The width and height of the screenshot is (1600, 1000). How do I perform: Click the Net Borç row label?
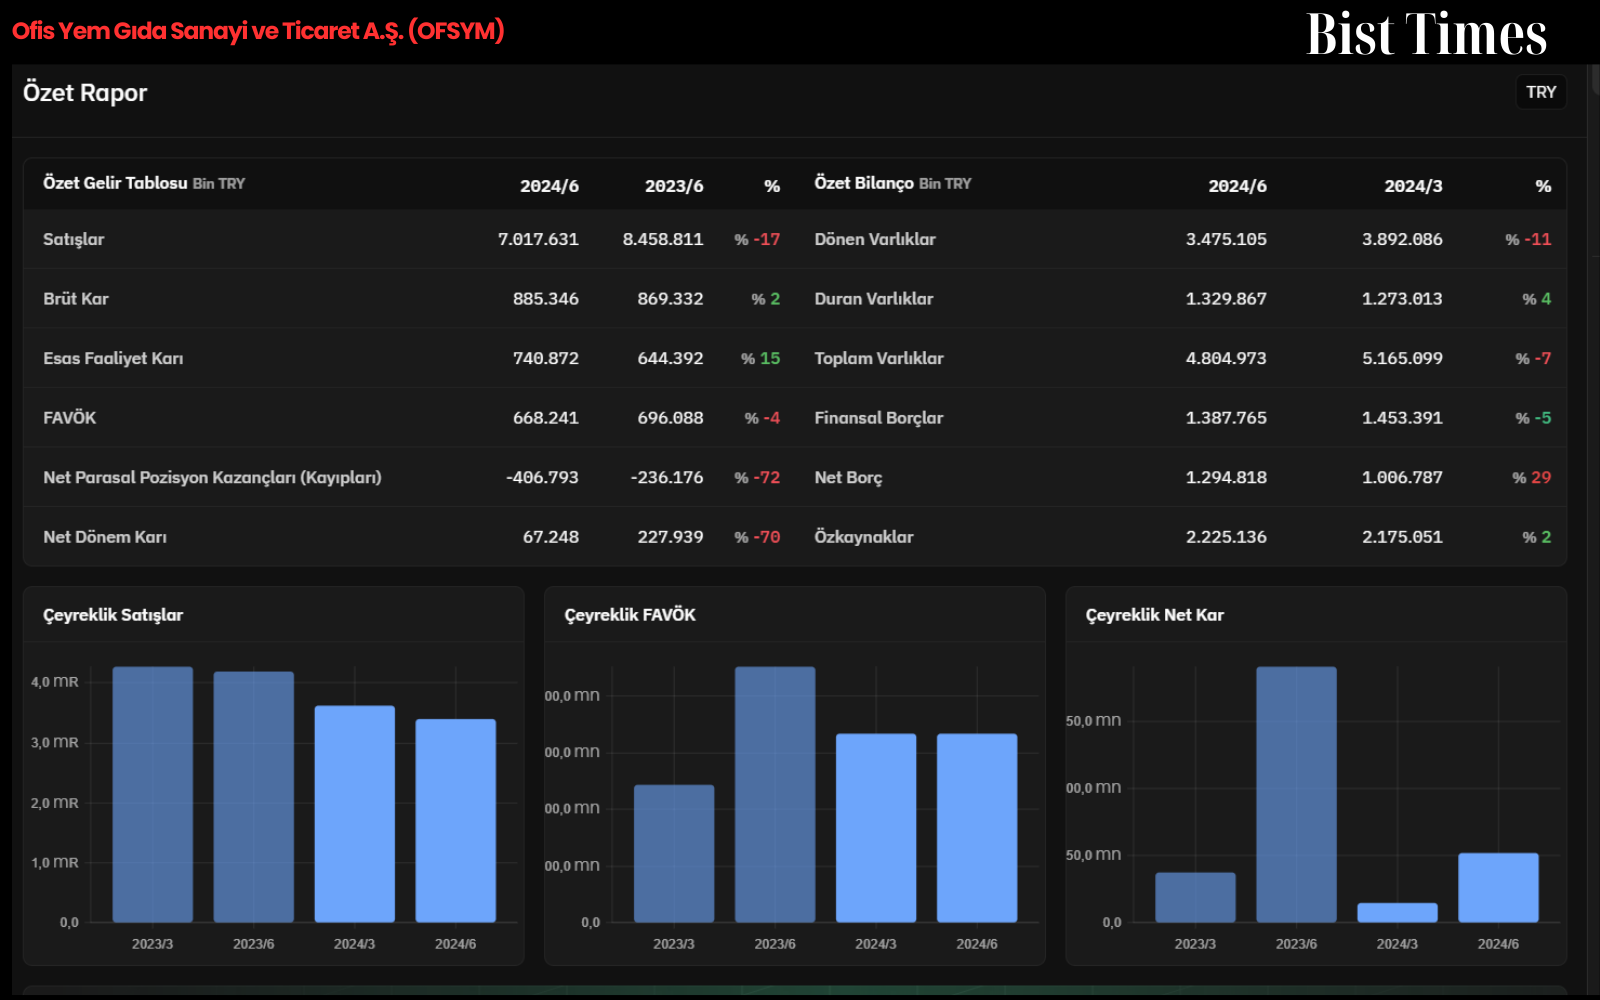[x=848, y=477]
